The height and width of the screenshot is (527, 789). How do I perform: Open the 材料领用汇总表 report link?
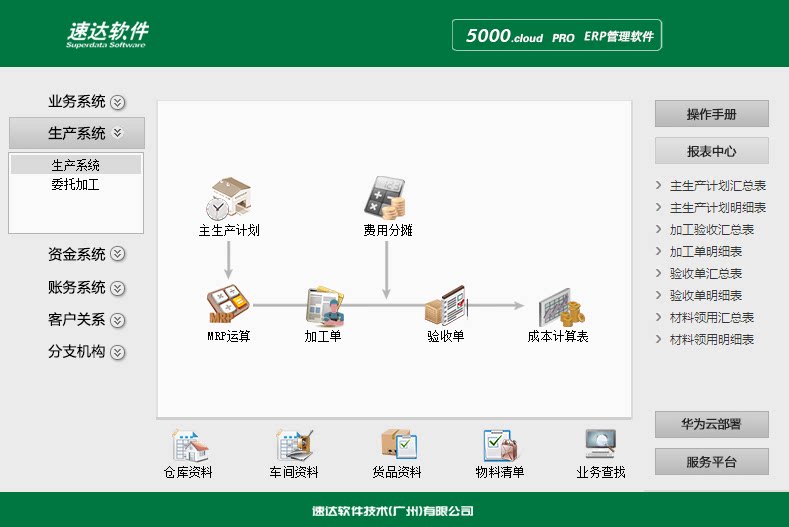[x=712, y=318]
